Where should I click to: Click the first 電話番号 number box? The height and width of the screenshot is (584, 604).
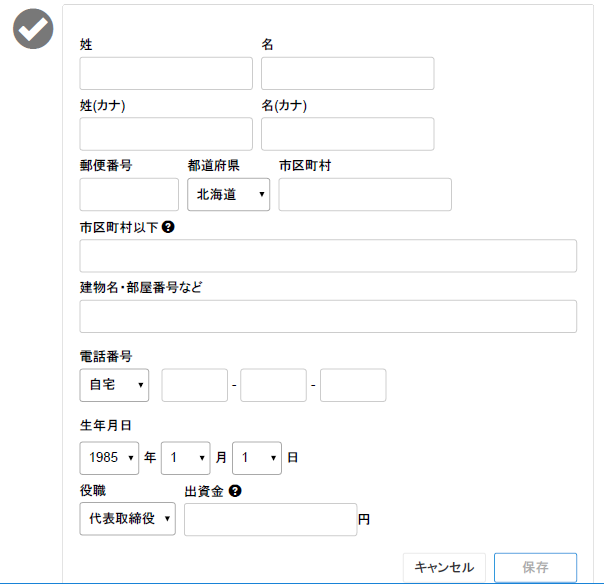(195, 385)
